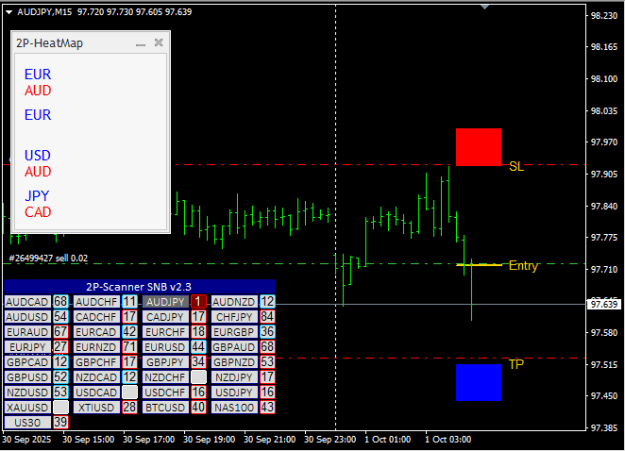This screenshot has width=625, height=451.
Task: Open NZDCAD from scanner panel
Action: [96, 377]
